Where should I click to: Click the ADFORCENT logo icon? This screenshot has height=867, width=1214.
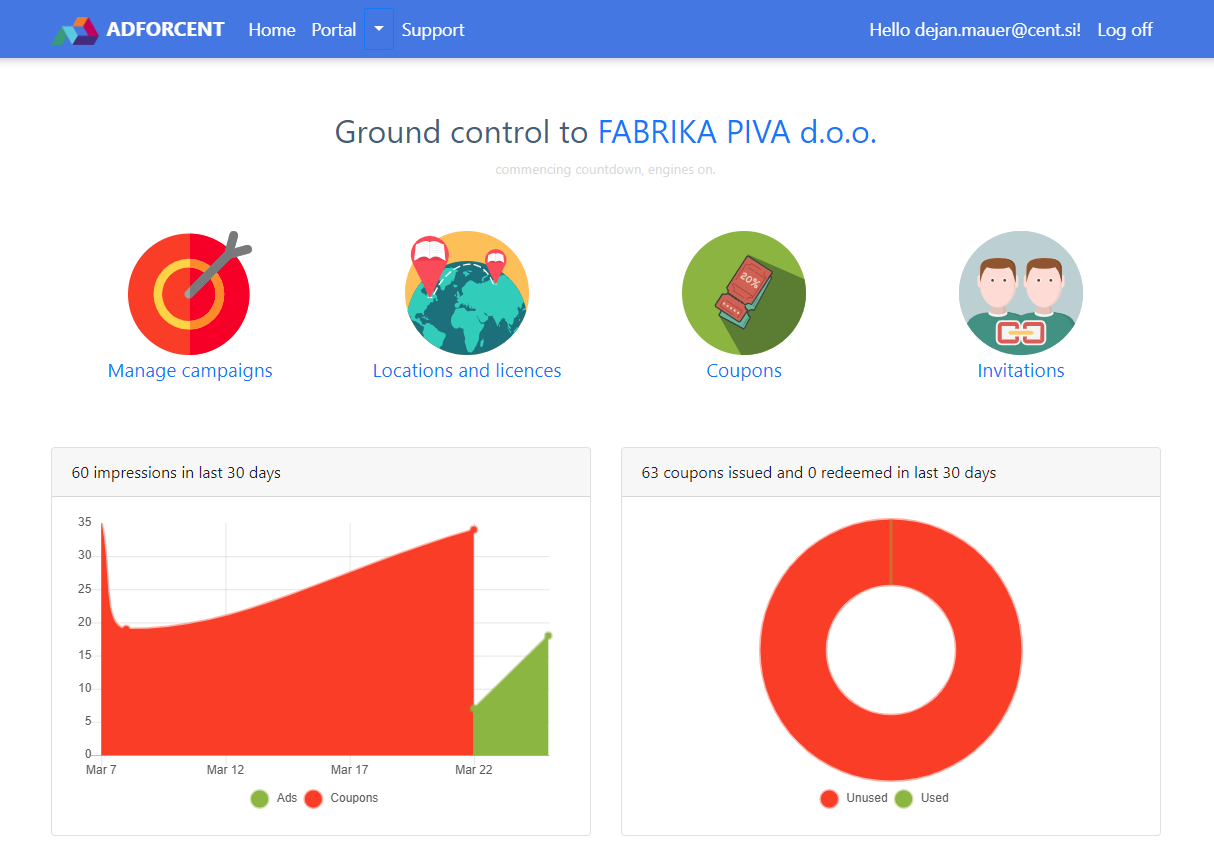coord(75,30)
